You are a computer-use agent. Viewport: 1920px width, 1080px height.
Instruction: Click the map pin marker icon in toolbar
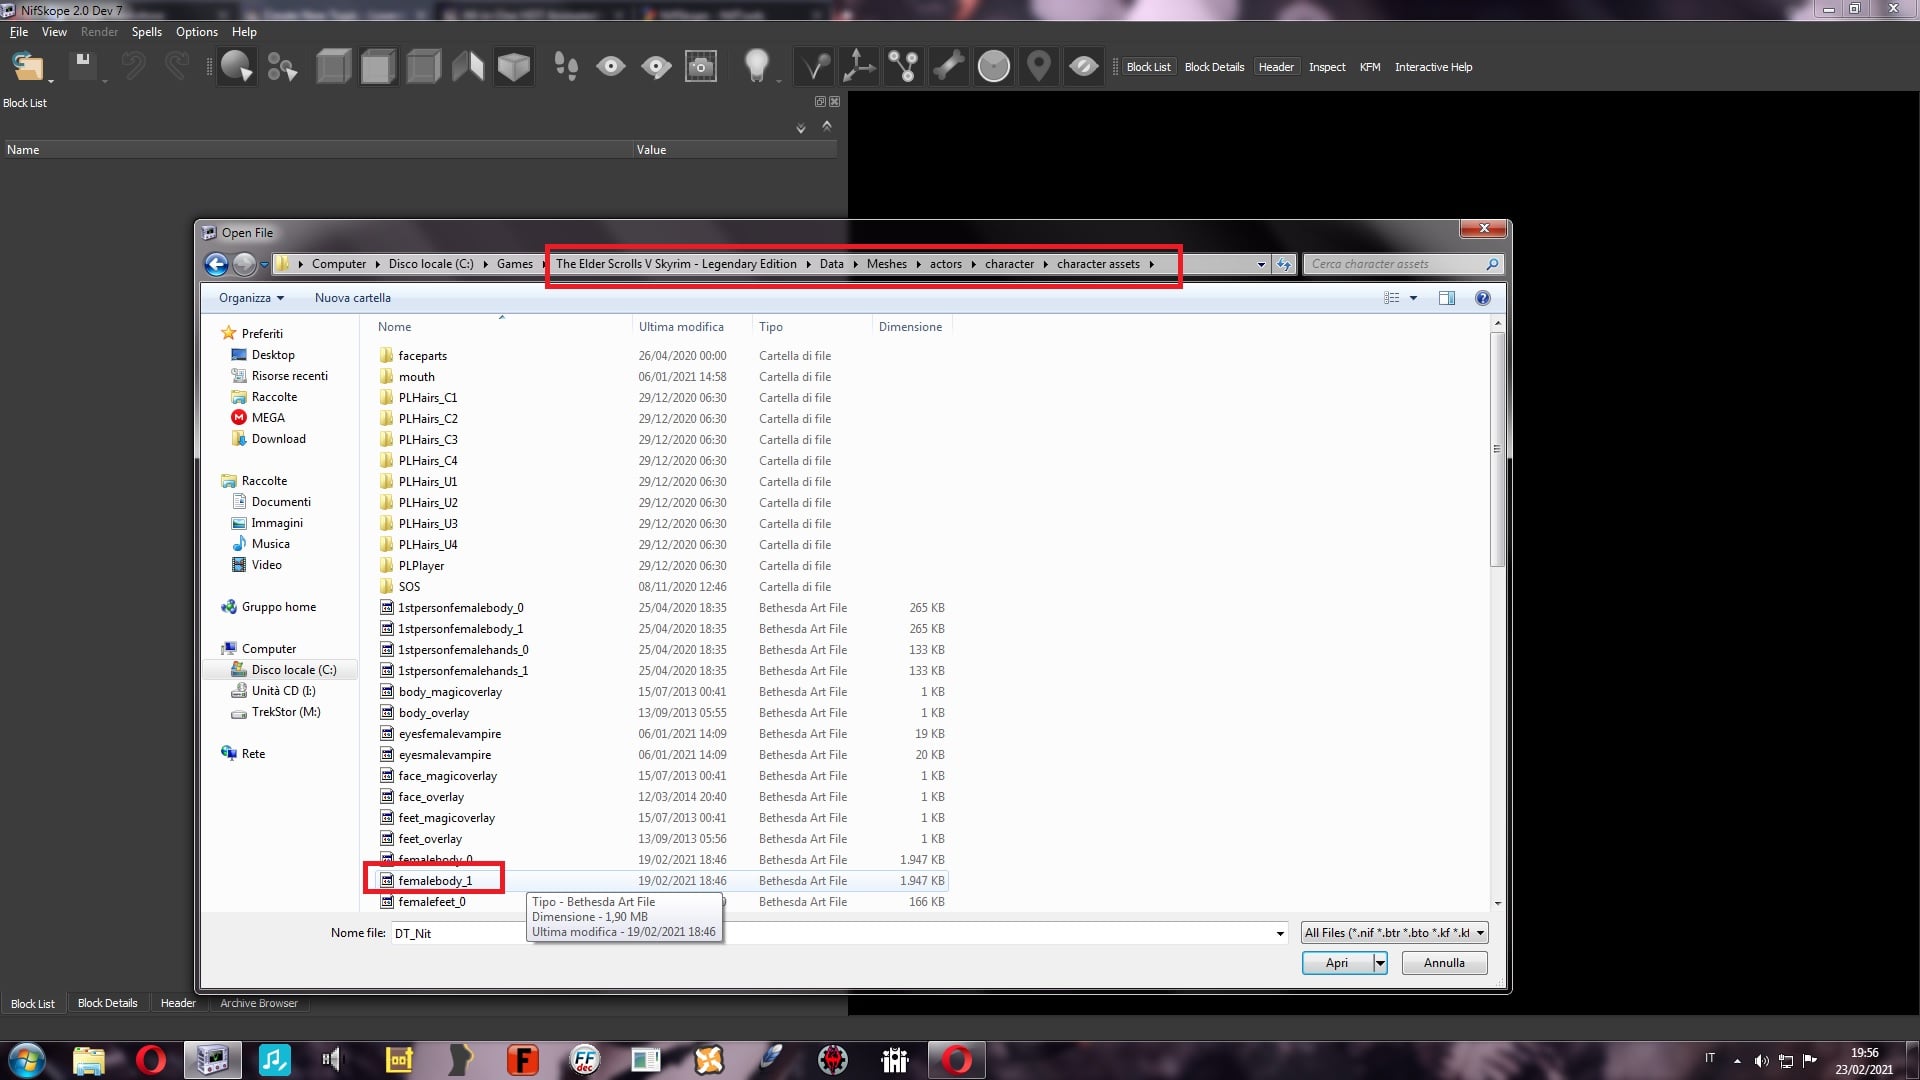(1039, 67)
